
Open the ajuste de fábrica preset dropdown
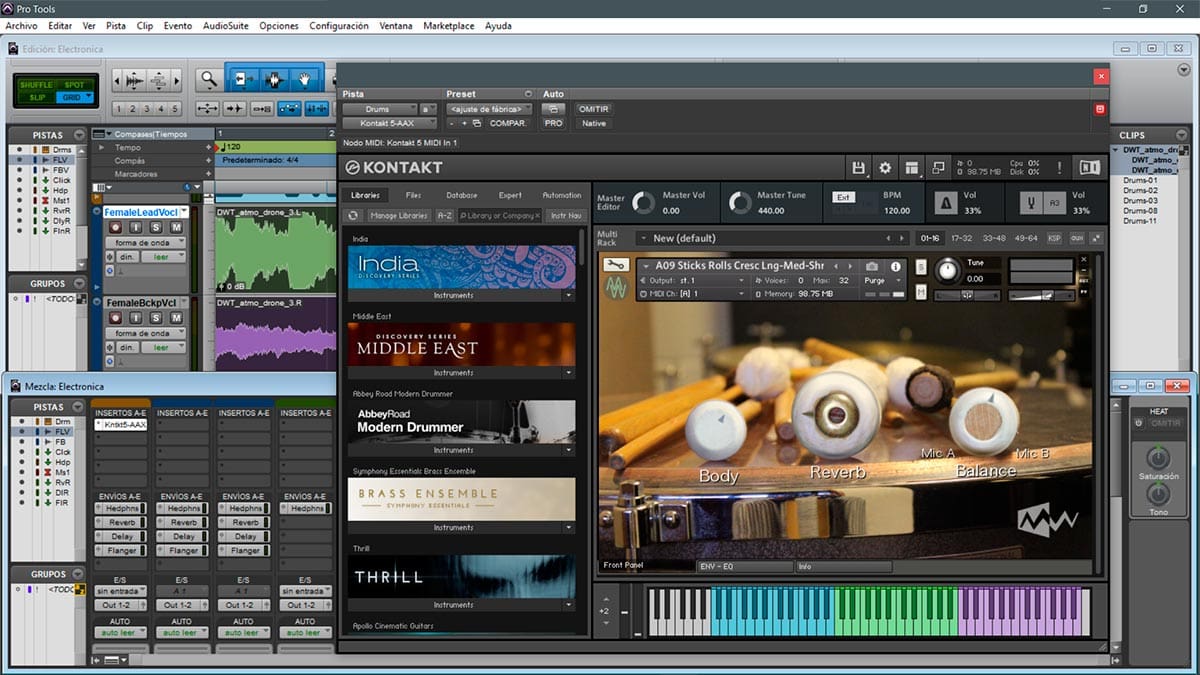point(488,109)
